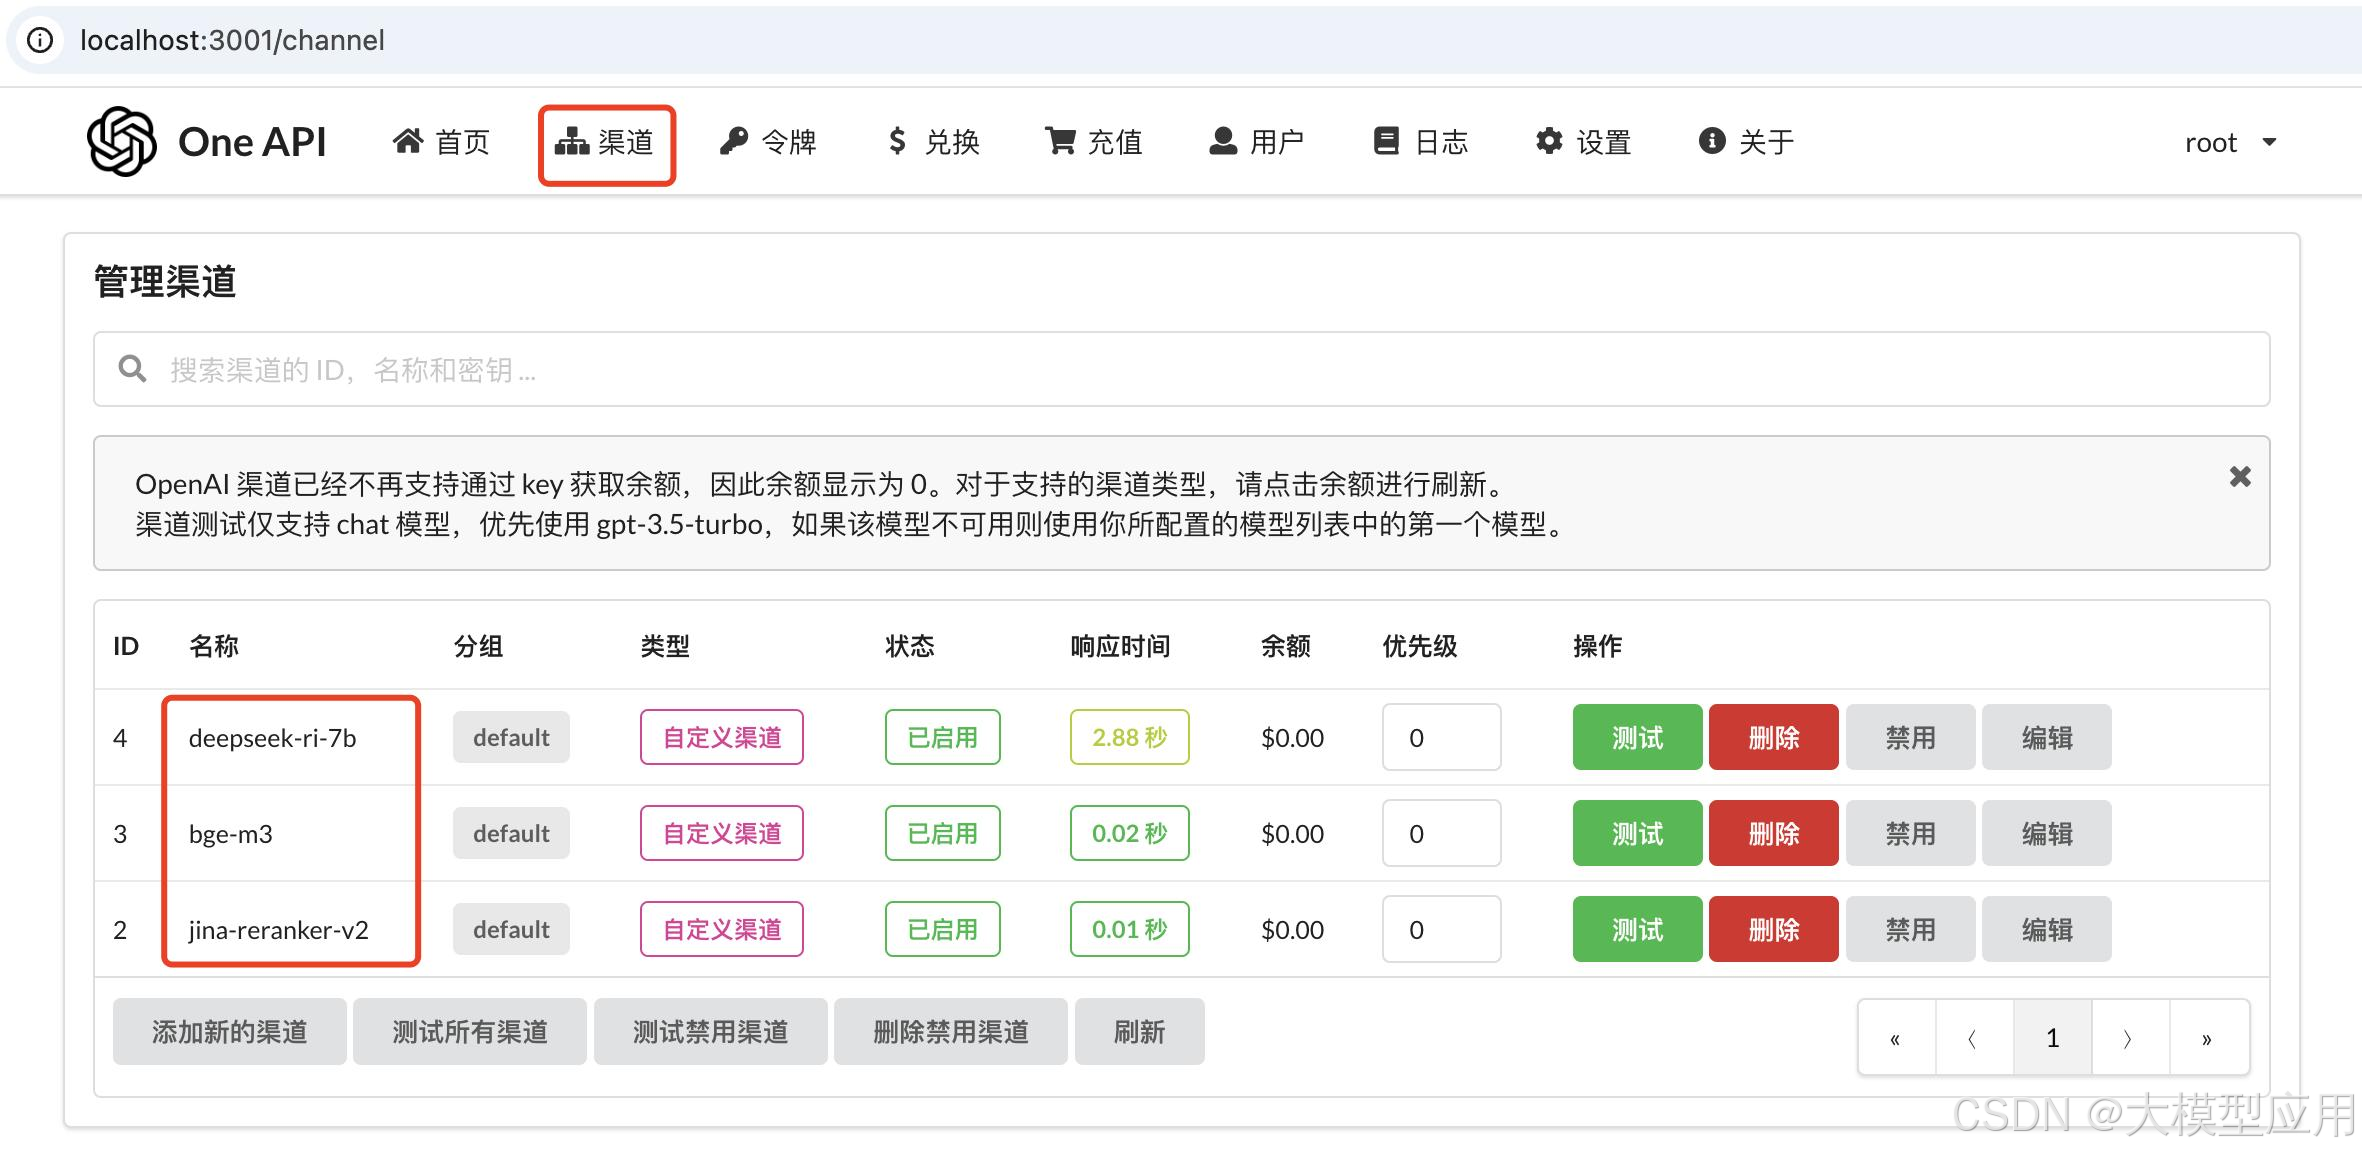Screen dimensions: 2362x1154
Task: Dismiss the OpenAI notice with the X
Action: tap(2240, 477)
